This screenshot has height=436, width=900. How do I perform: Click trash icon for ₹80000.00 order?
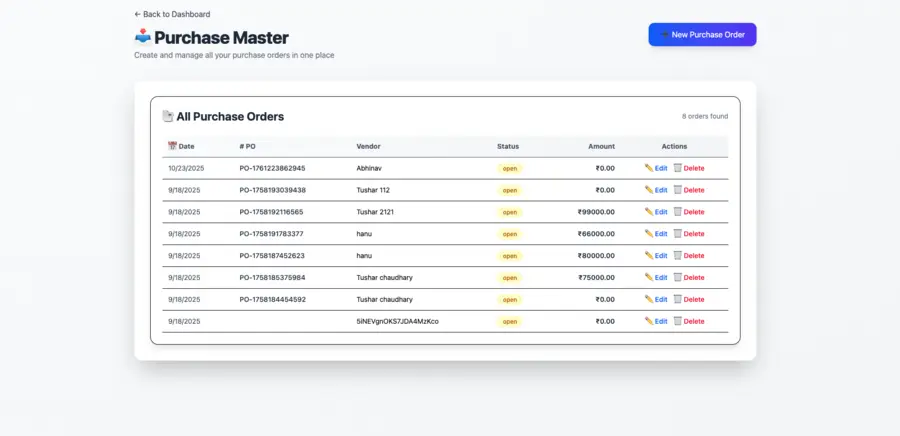[677, 256]
